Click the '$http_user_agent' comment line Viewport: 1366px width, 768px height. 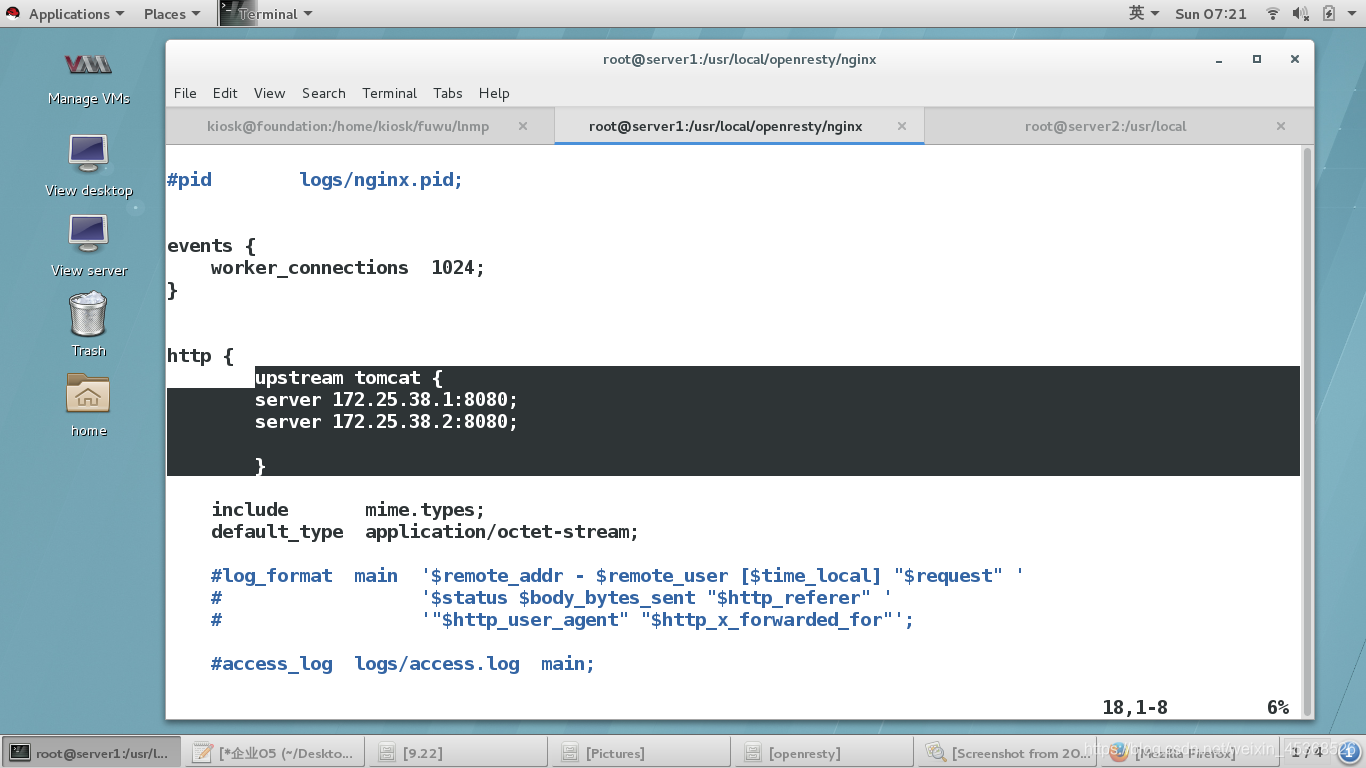[562, 620]
